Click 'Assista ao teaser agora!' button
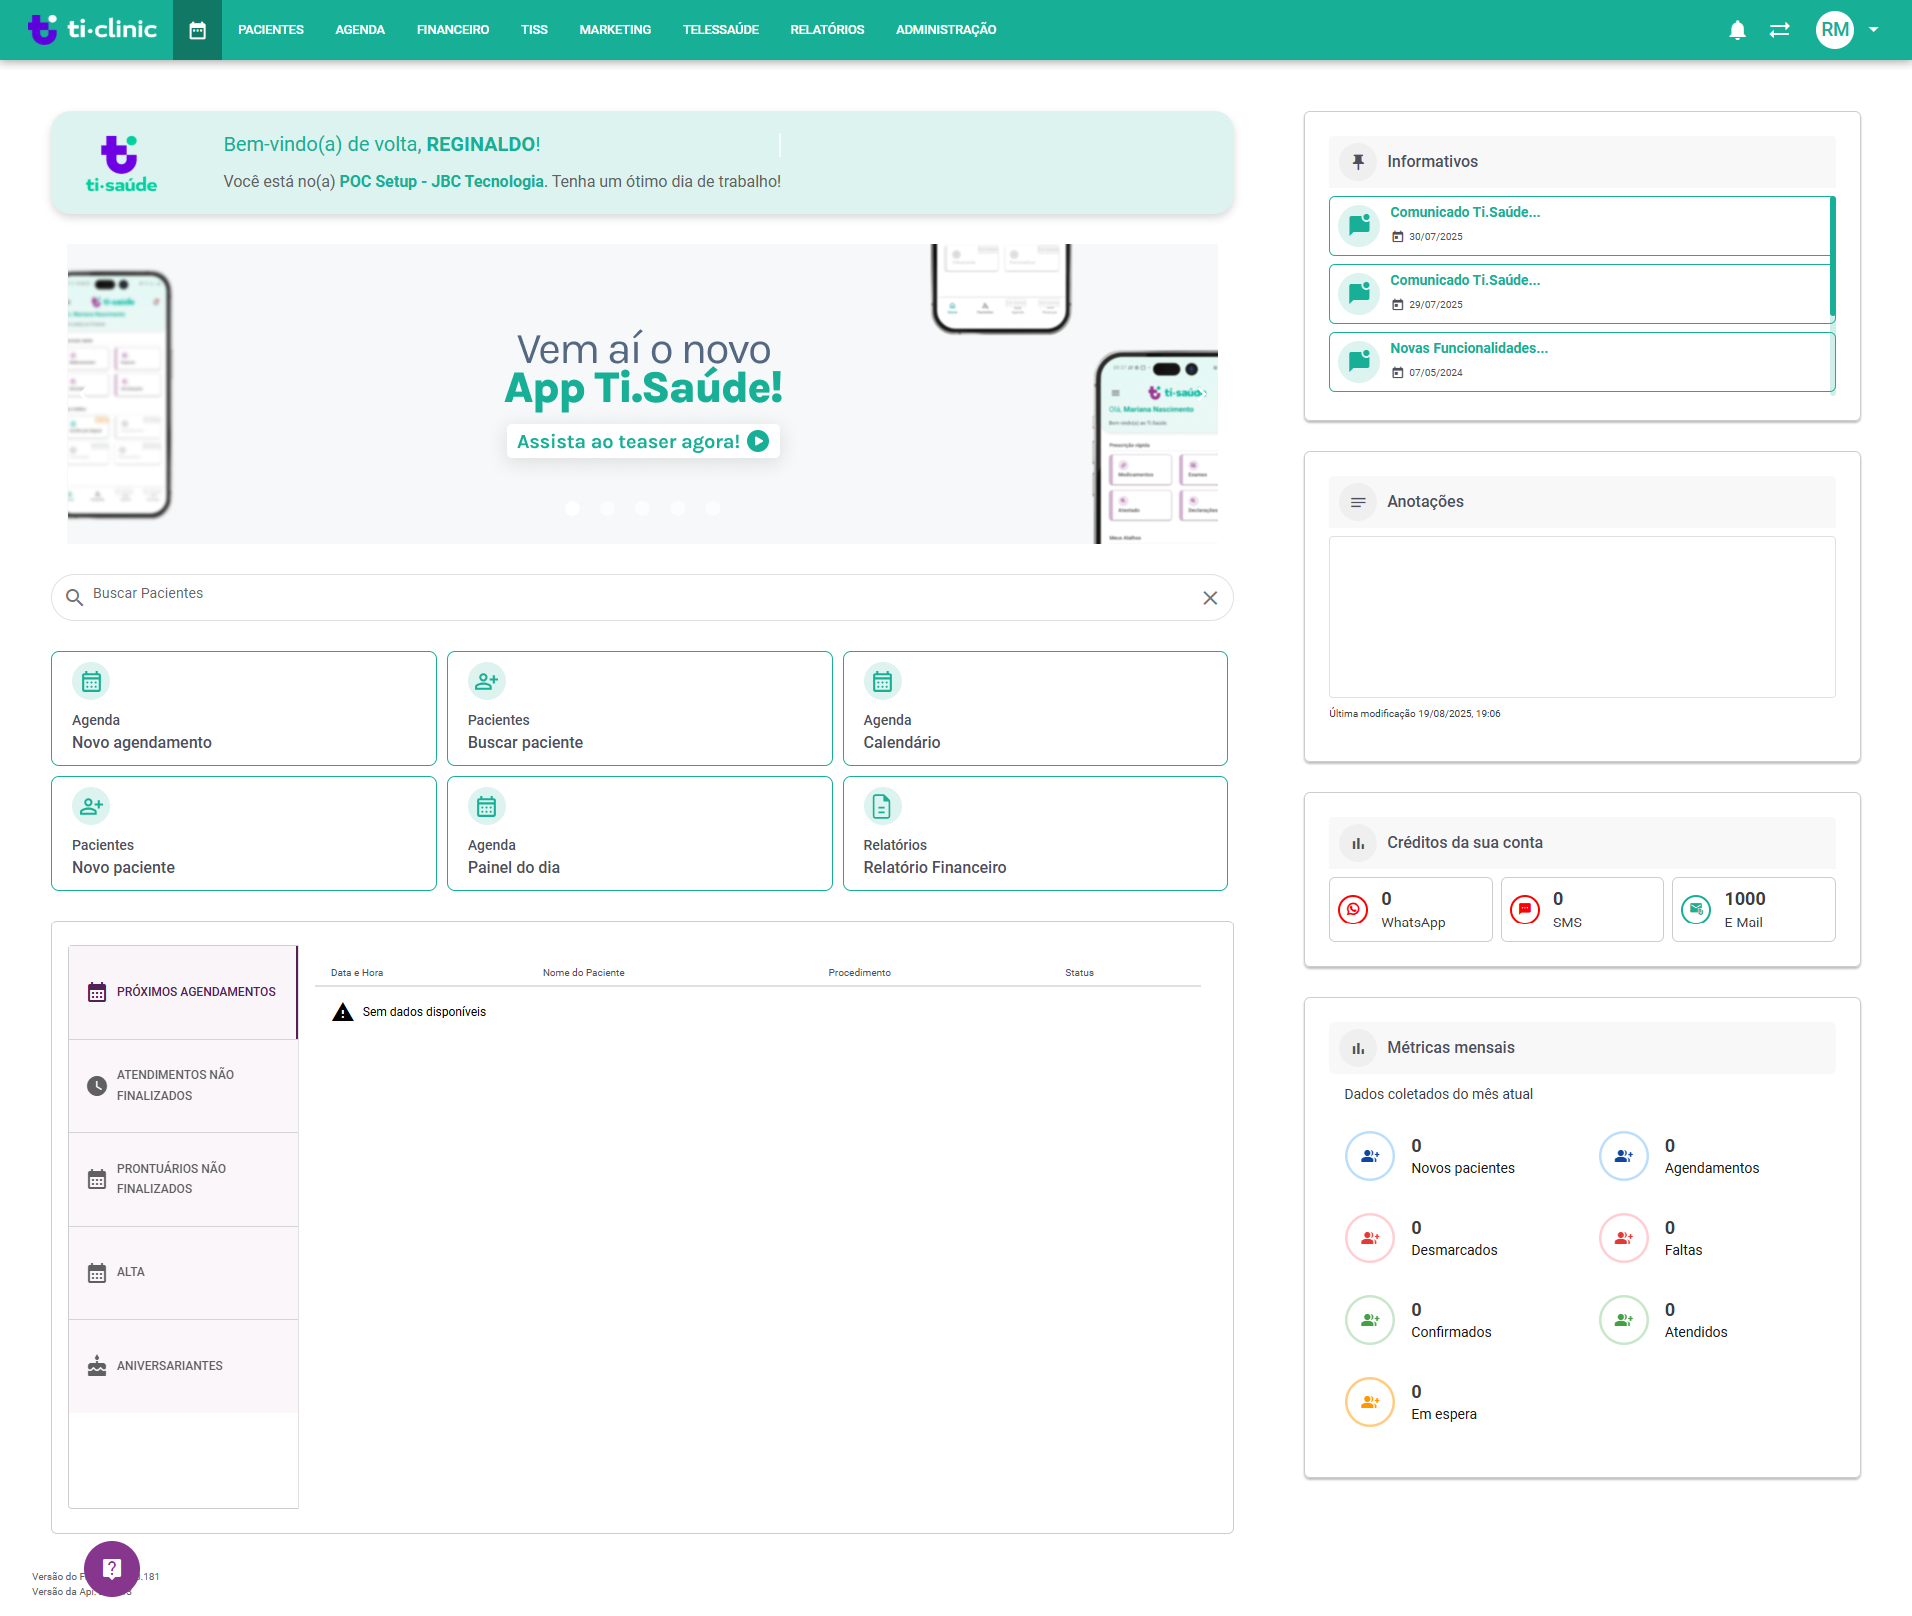1912x1616 pixels. click(x=643, y=441)
